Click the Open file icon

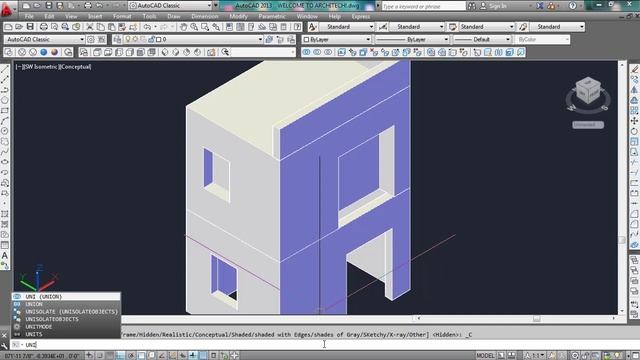pyautogui.click(x=19, y=27)
